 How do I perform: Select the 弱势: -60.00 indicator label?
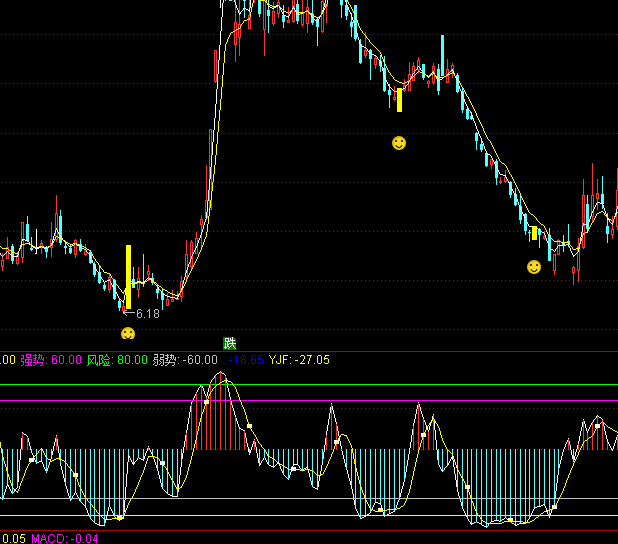pyautogui.click(x=185, y=360)
